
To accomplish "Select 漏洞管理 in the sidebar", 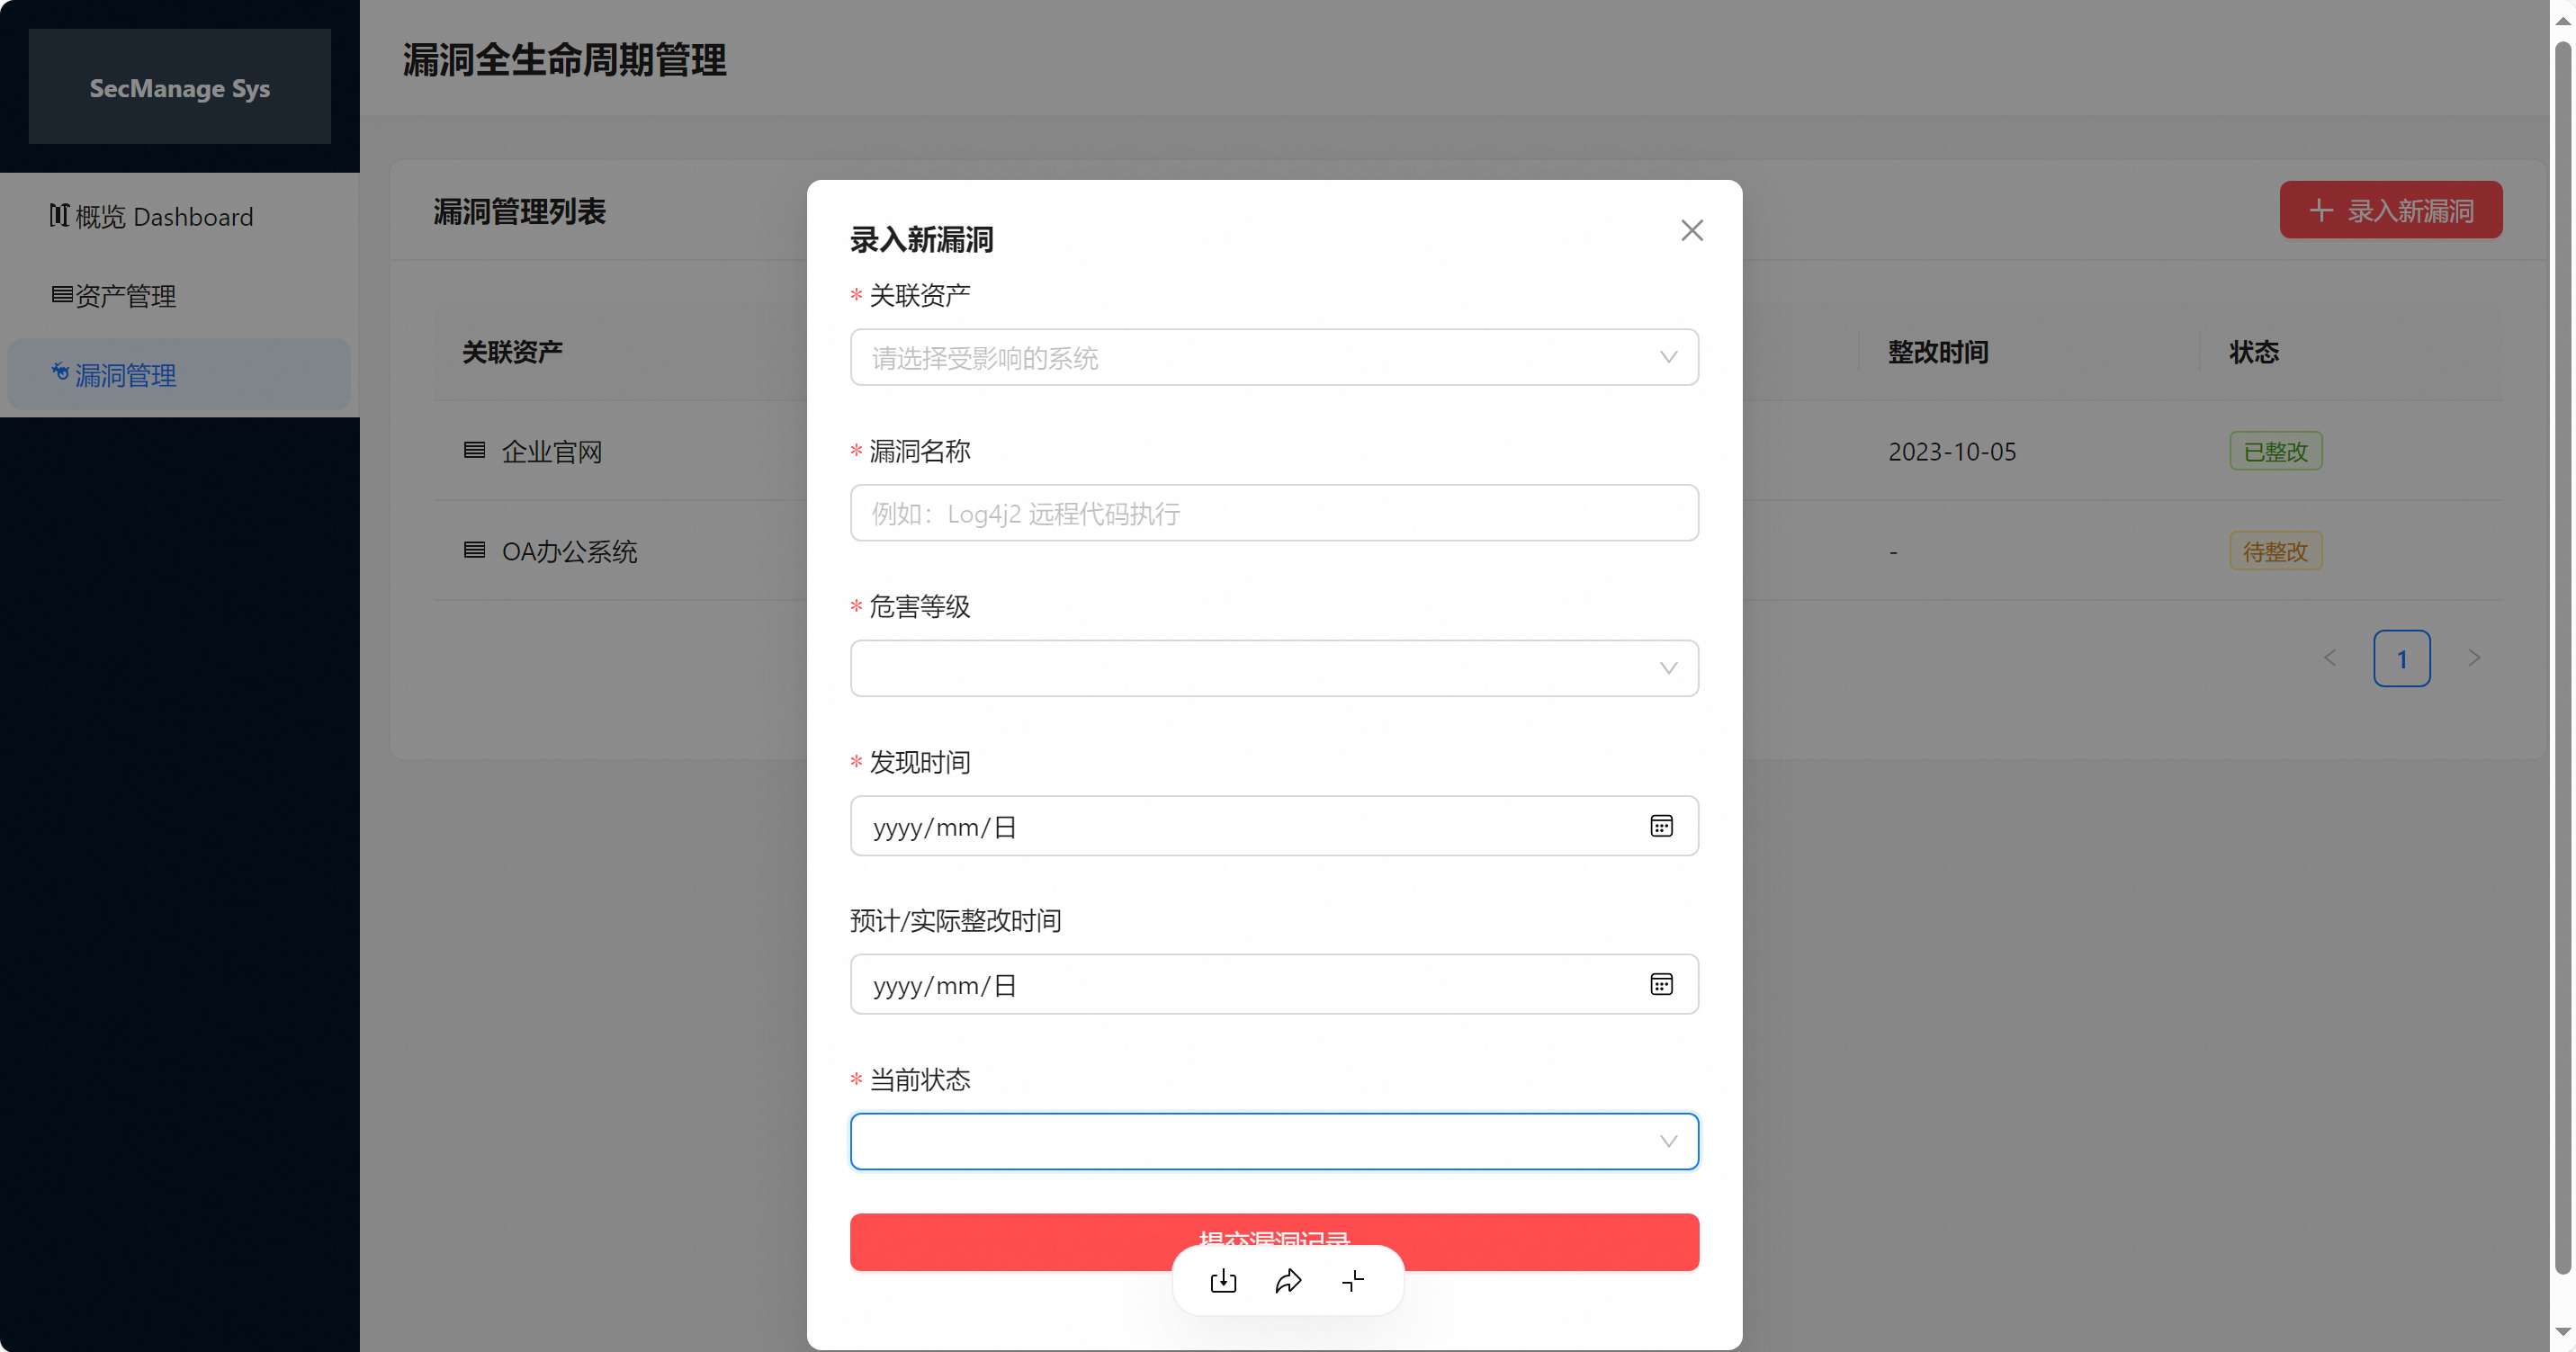I will (x=179, y=376).
